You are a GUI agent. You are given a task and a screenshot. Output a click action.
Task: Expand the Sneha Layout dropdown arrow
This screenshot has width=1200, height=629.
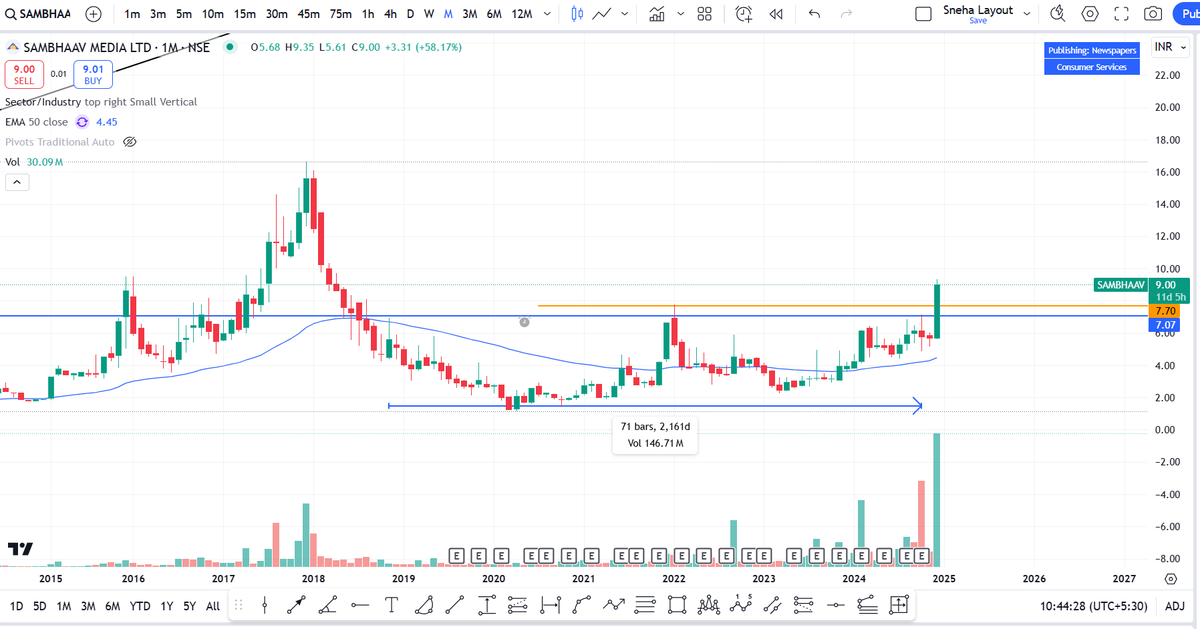point(1026,14)
